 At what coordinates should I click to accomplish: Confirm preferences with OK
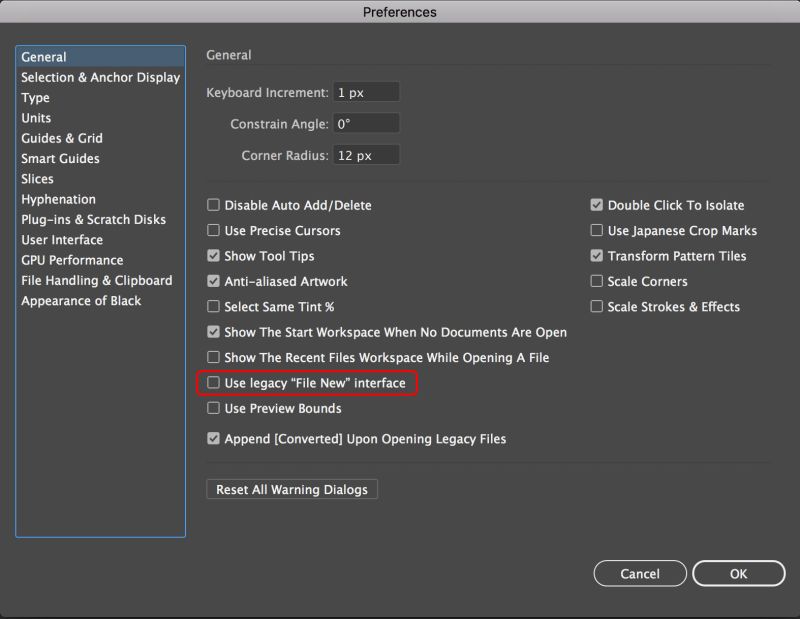click(x=739, y=573)
